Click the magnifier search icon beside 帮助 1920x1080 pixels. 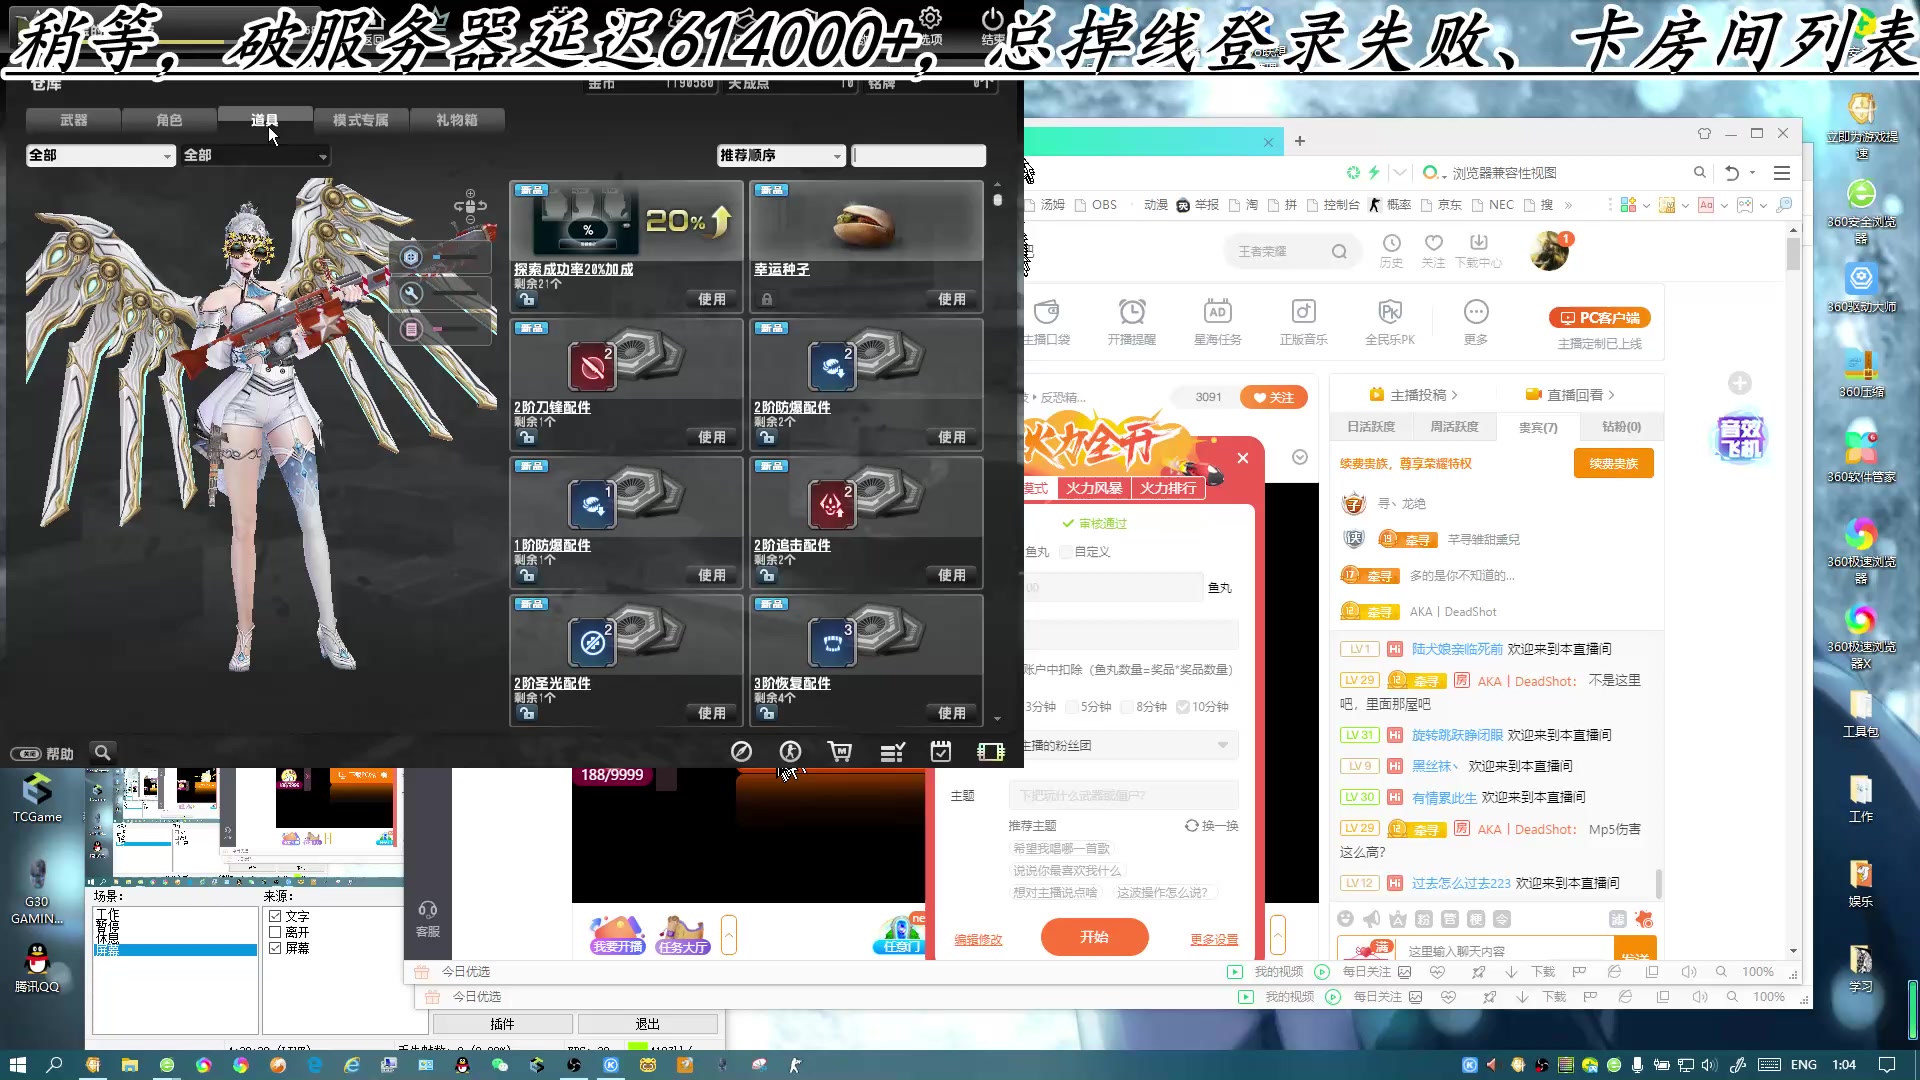(x=102, y=752)
